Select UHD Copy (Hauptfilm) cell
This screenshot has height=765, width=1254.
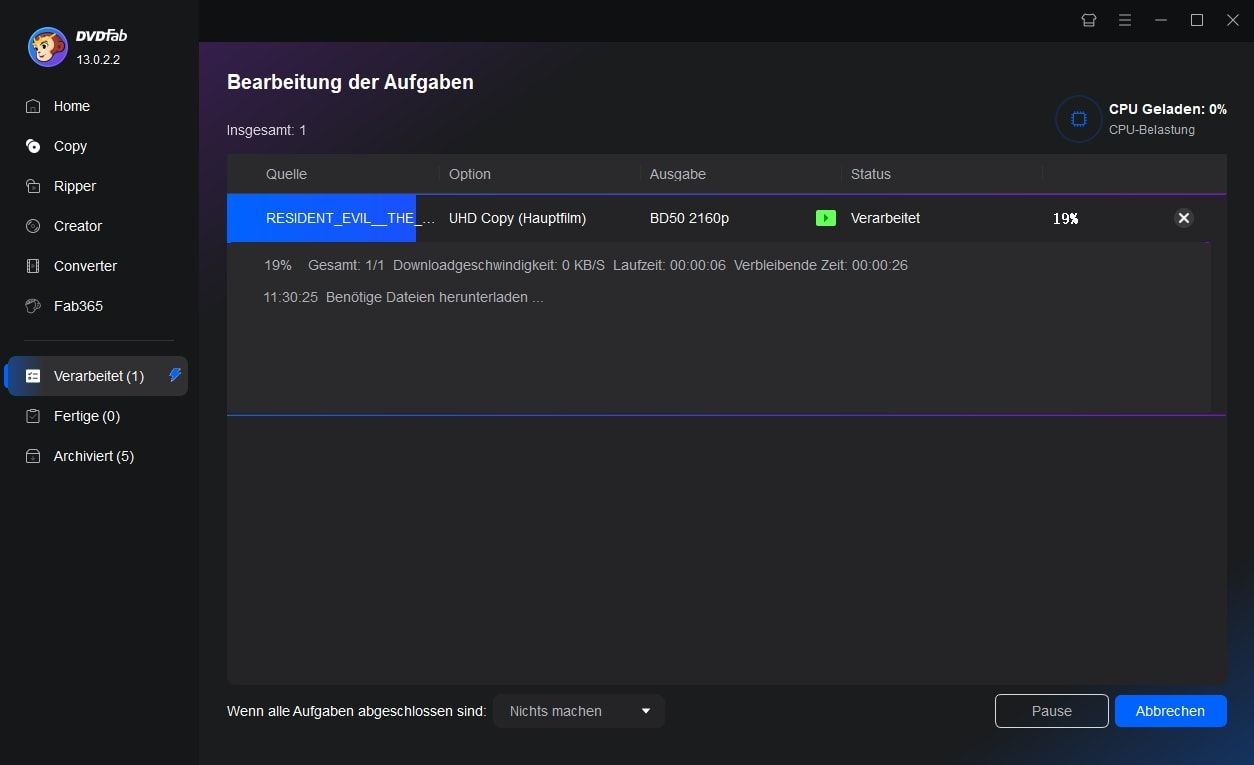[518, 218]
